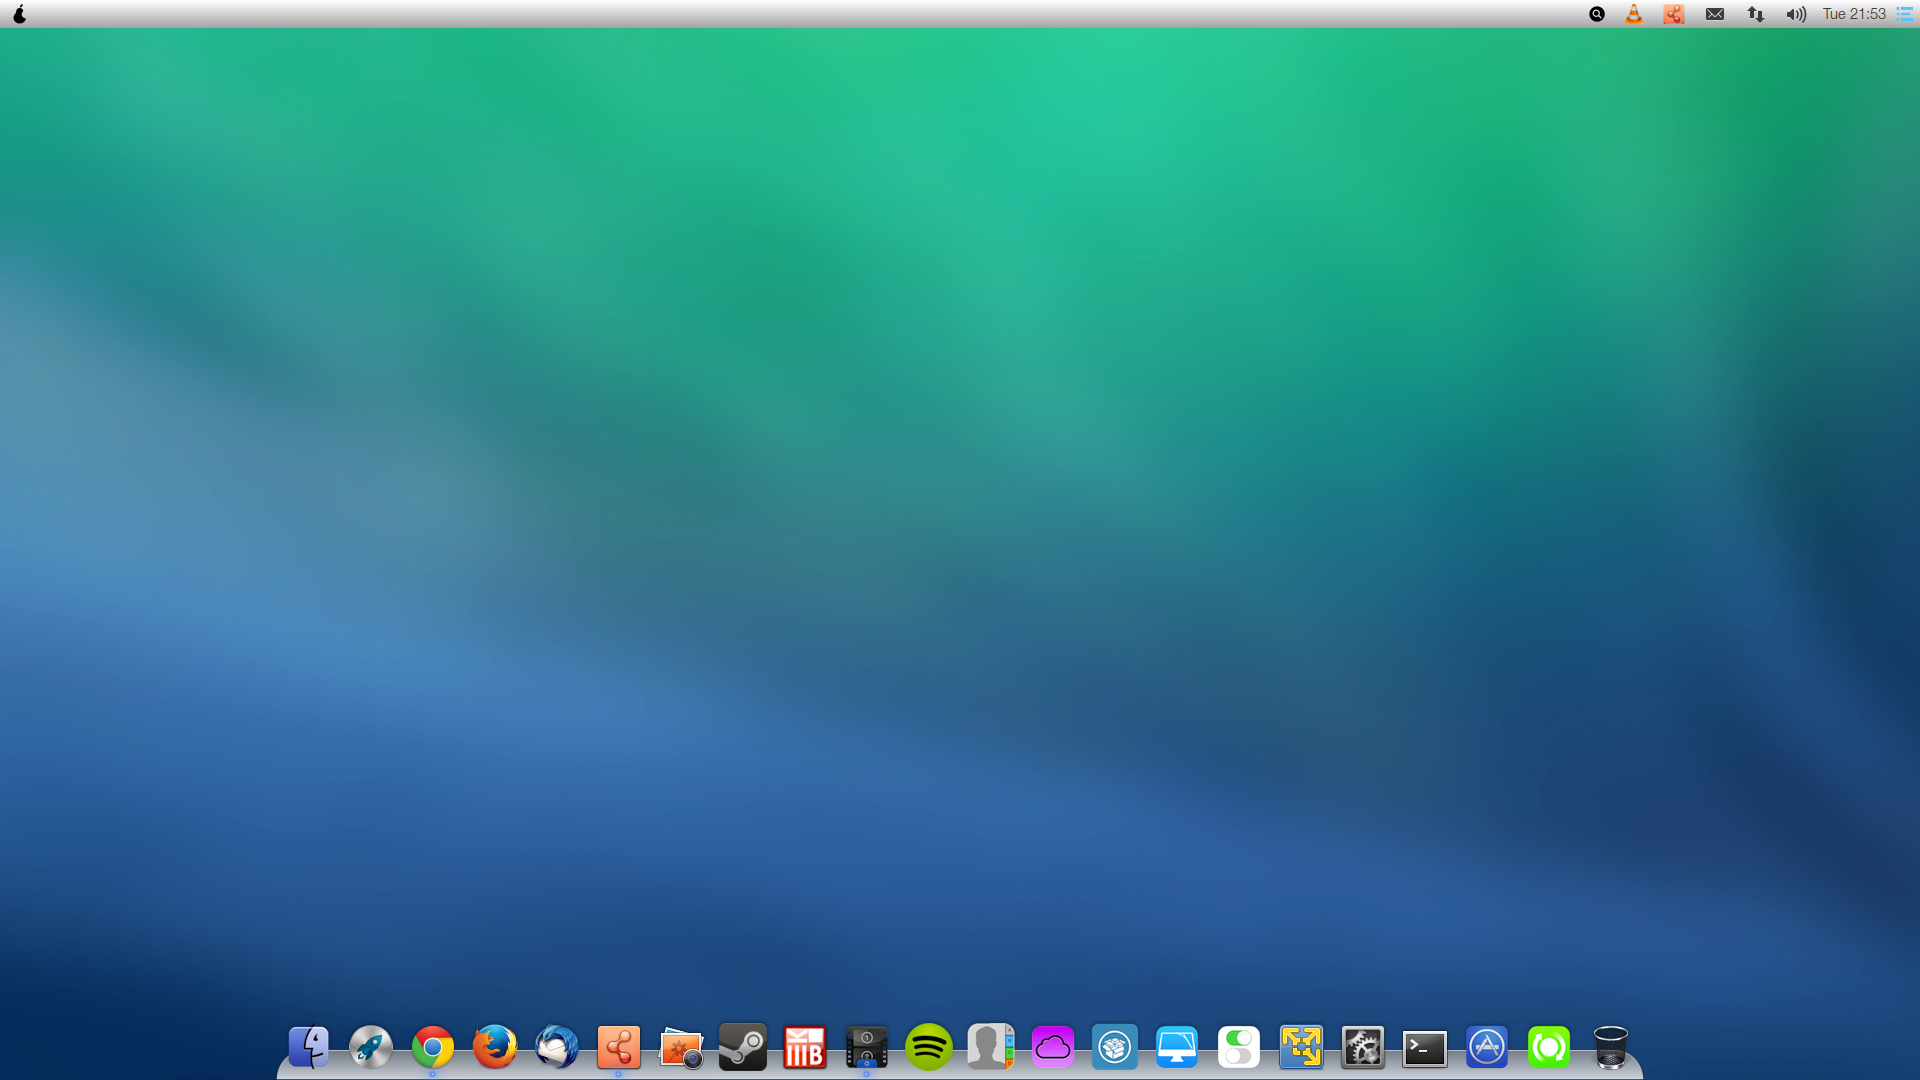1920x1080 pixels.
Task: Launch Firefox from the dock
Action: (x=494, y=1047)
